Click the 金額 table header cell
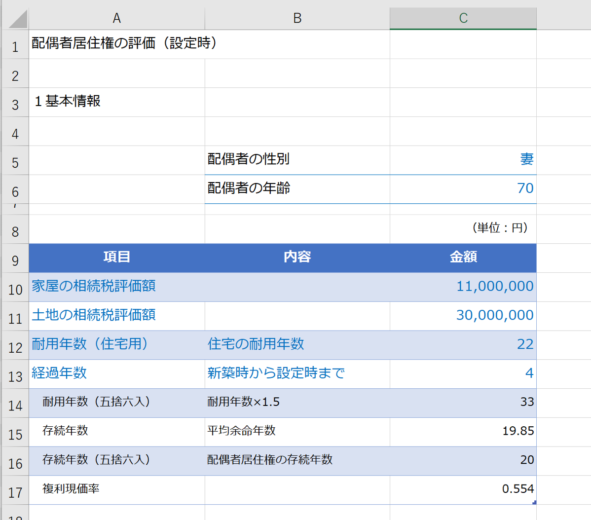Screen dimensions: 591x520 (x=463, y=258)
